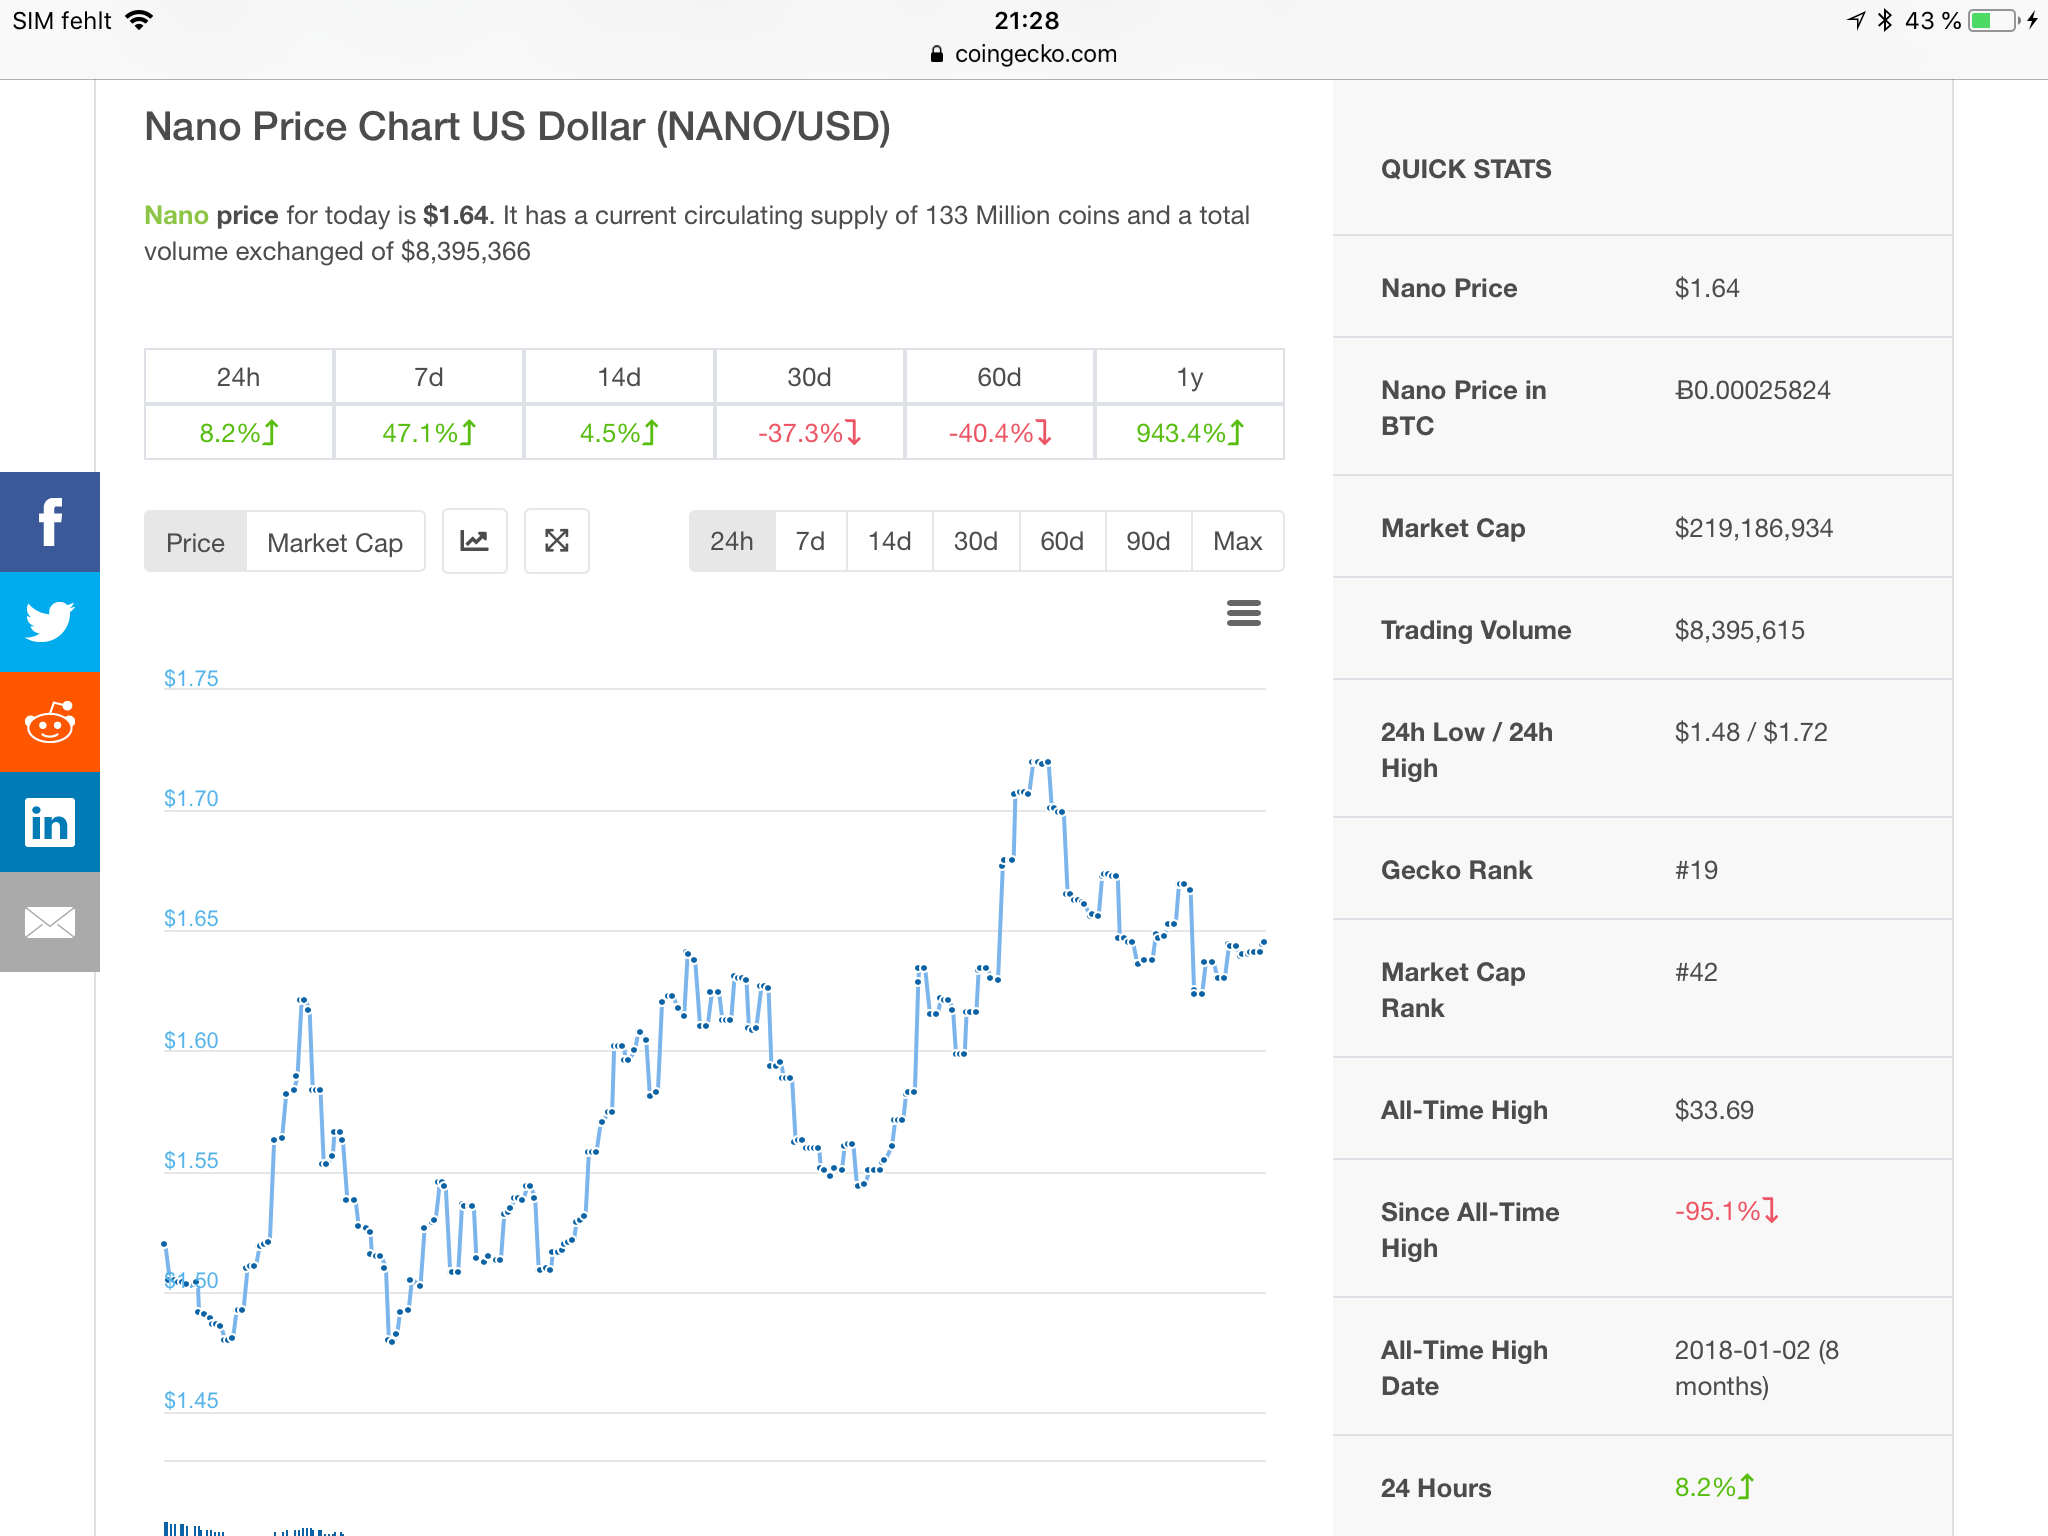Screen dimensions: 2048x1536
Task: Share page on Reddit icon
Action: (49, 722)
